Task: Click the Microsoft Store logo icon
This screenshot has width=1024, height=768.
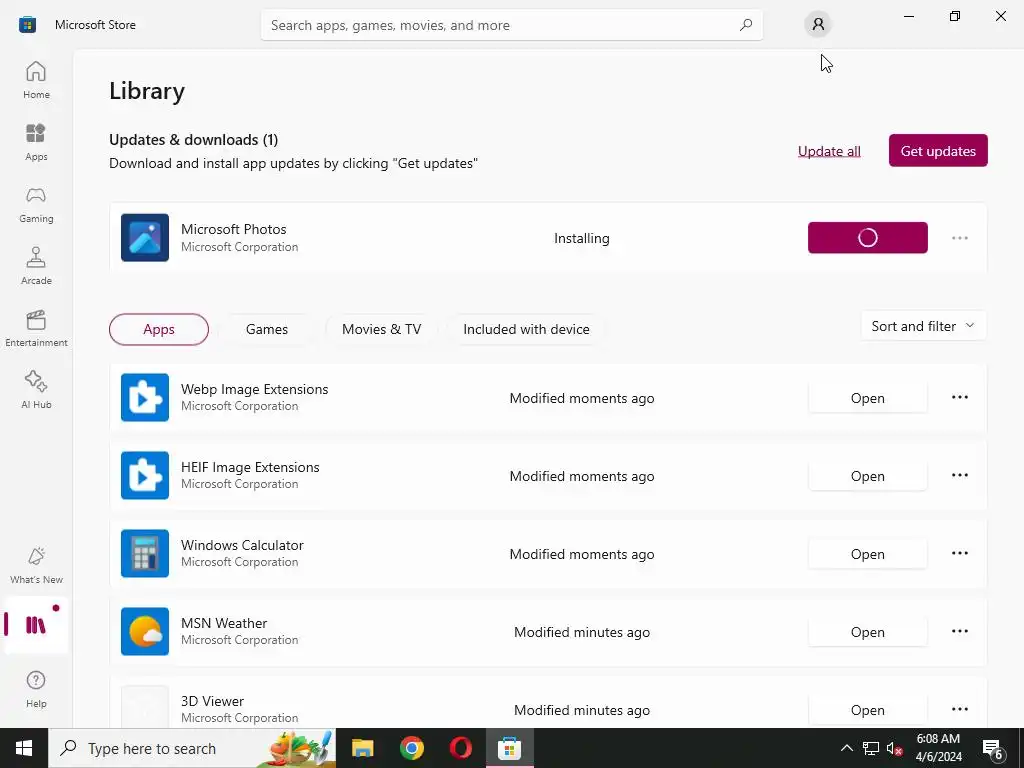Action: coord(27,25)
